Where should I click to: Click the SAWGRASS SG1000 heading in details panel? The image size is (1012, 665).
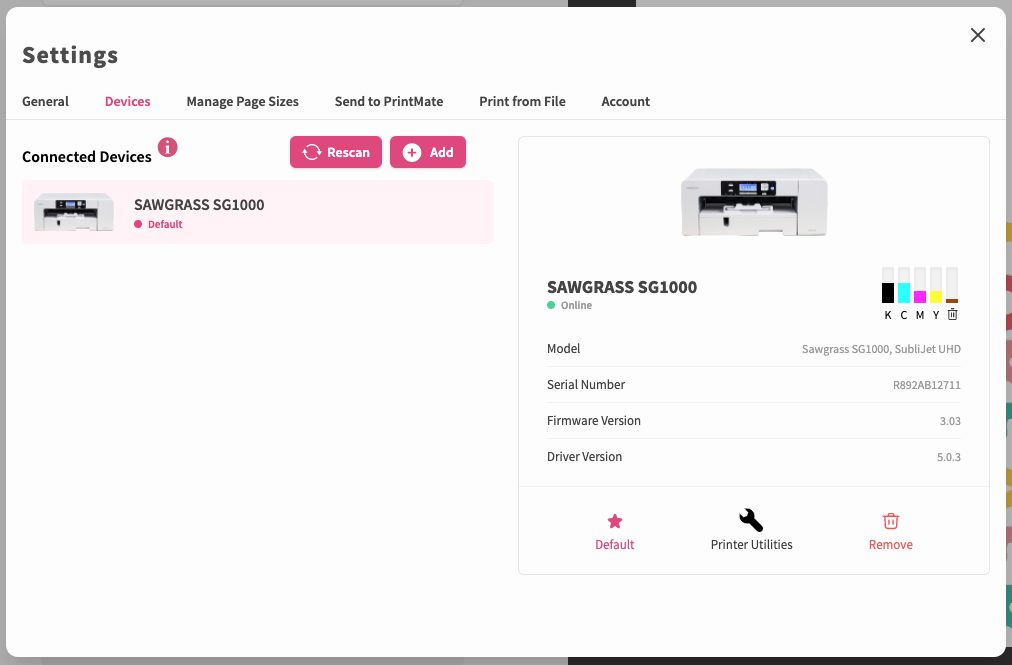[622, 287]
